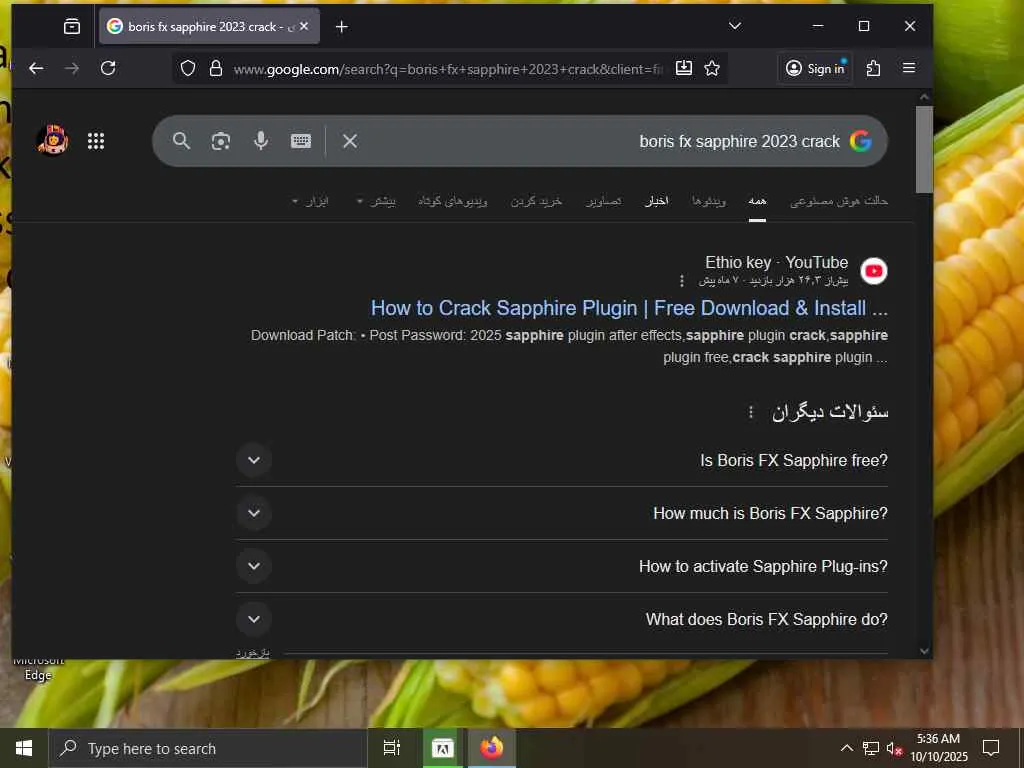This screenshot has width=1024, height=768.
Task: Go back to the previous page
Action: click(36, 68)
